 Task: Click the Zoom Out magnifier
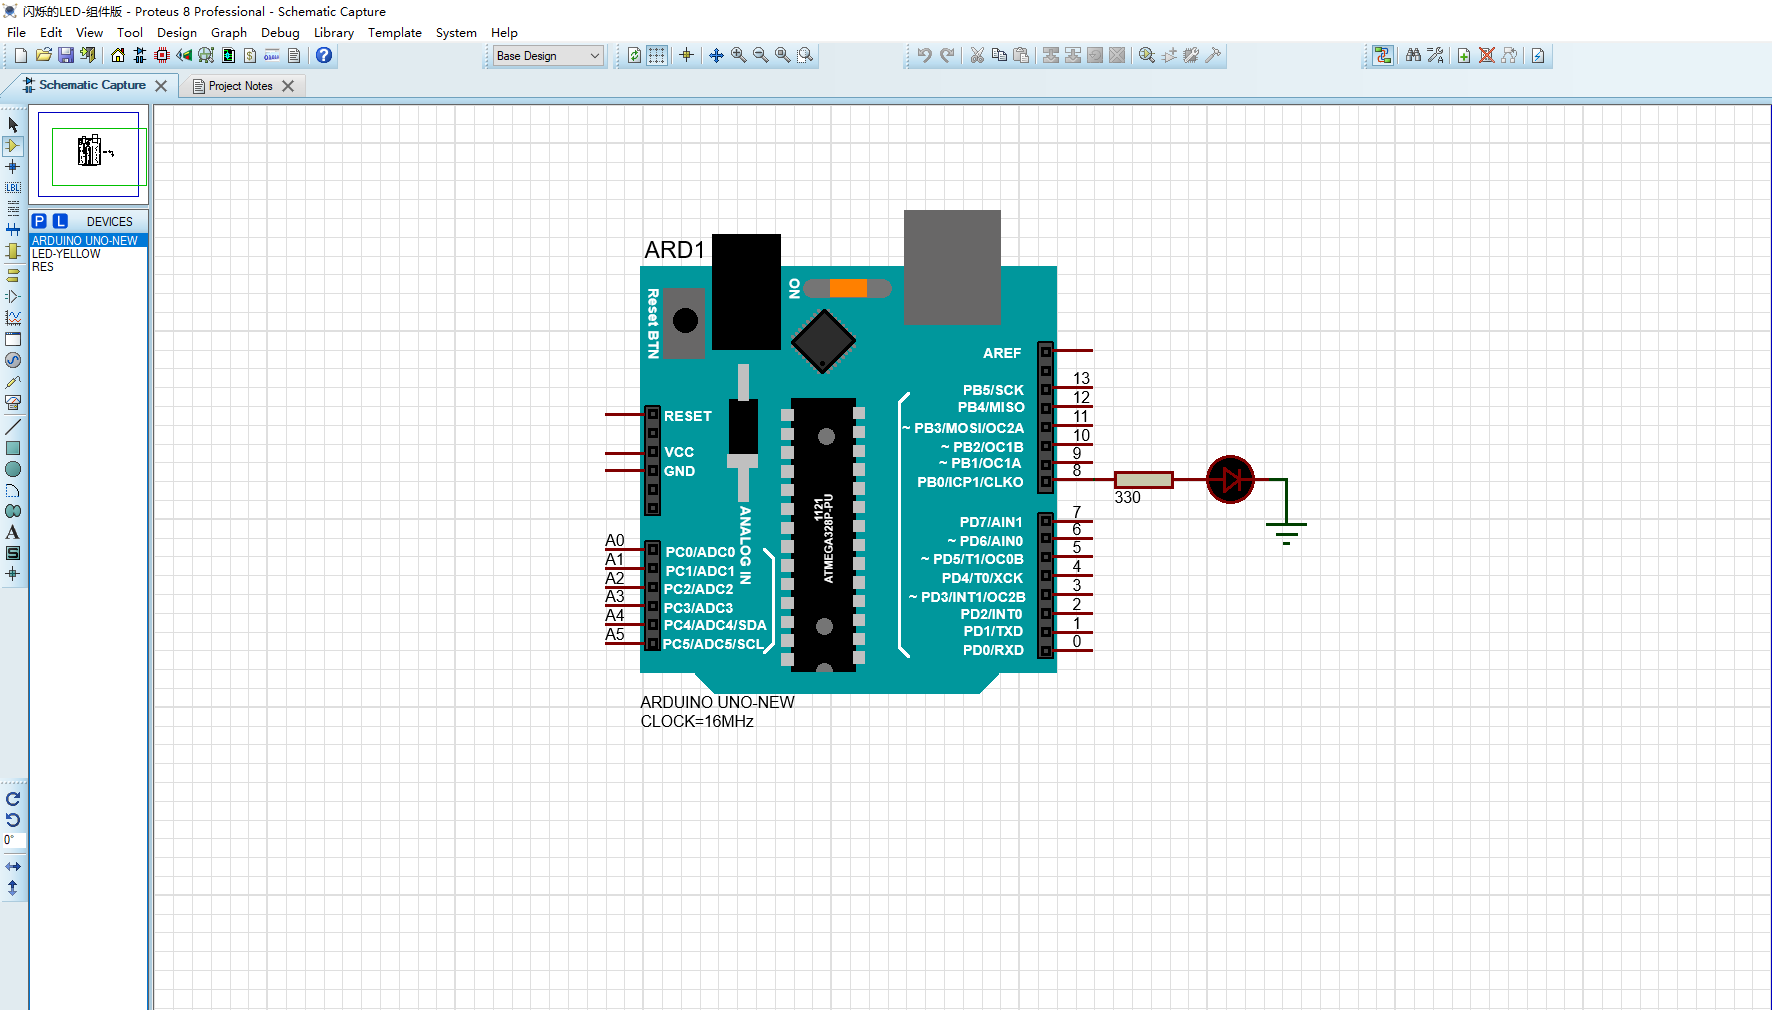pos(760,56)
